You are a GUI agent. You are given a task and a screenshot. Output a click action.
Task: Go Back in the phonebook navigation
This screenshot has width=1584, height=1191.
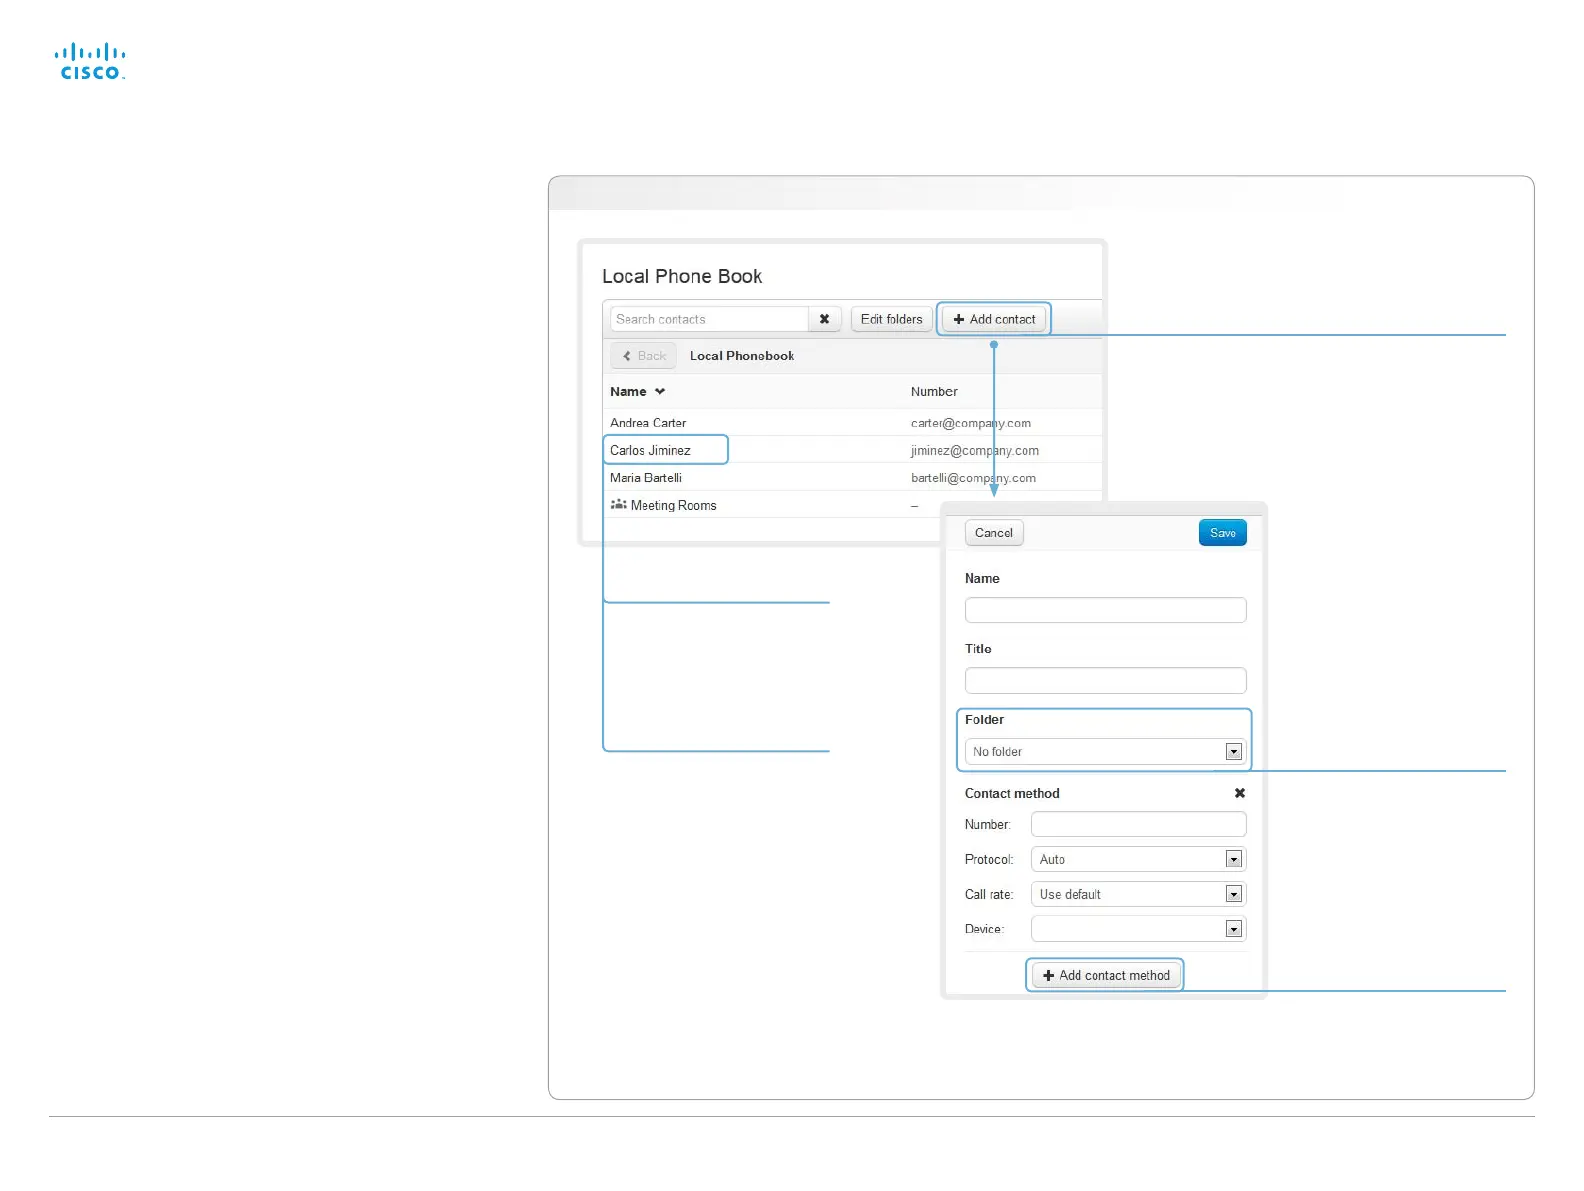pos(644,356)
